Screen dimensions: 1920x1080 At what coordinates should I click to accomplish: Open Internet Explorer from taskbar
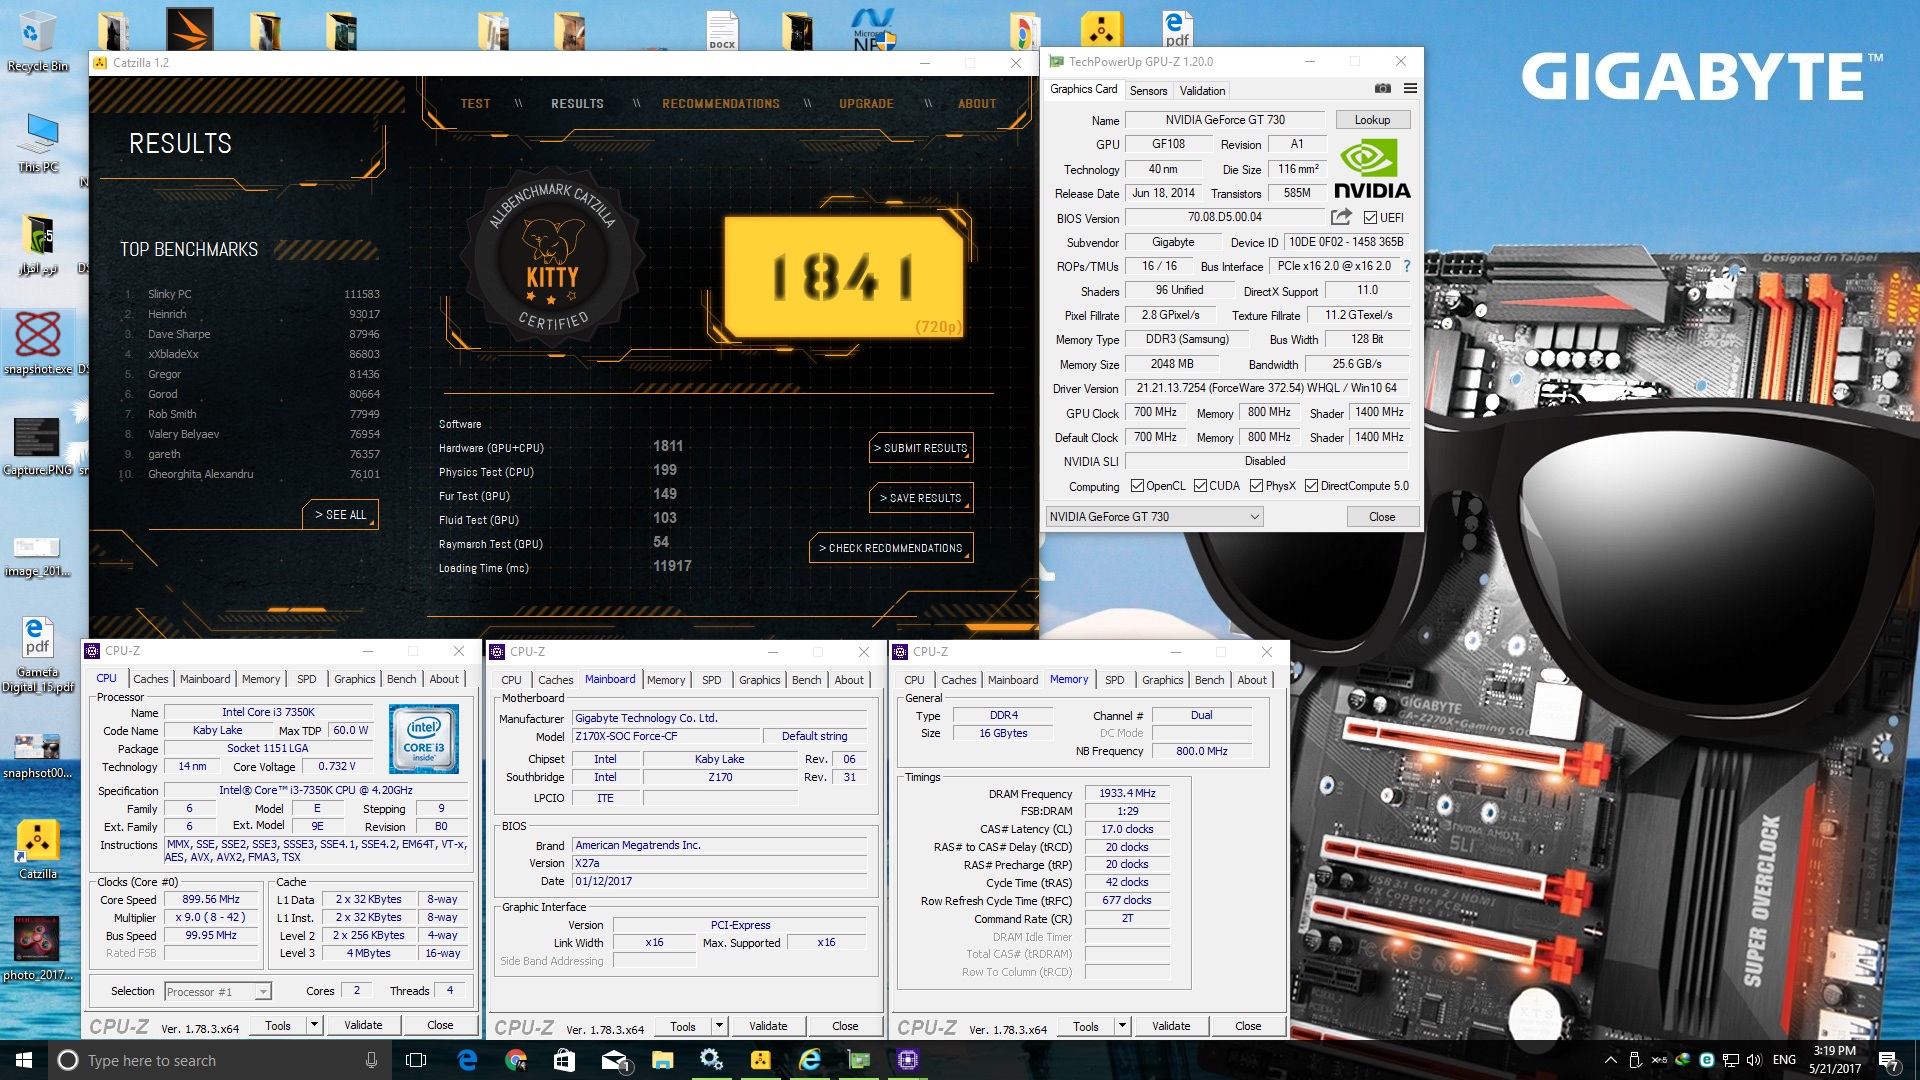[810, 1060]
